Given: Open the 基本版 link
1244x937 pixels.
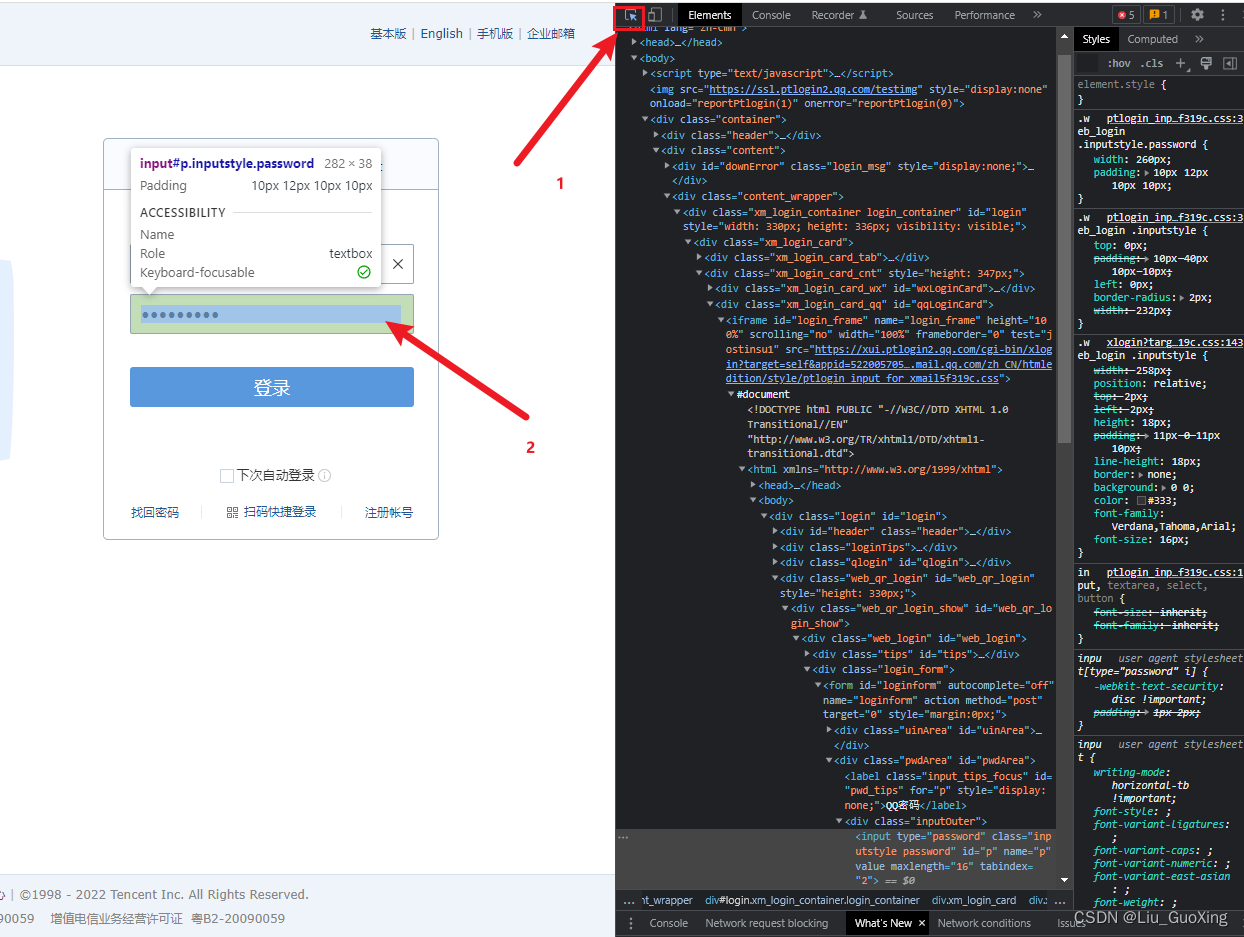Looking at the screenshot, I should (x=388, y=33).
